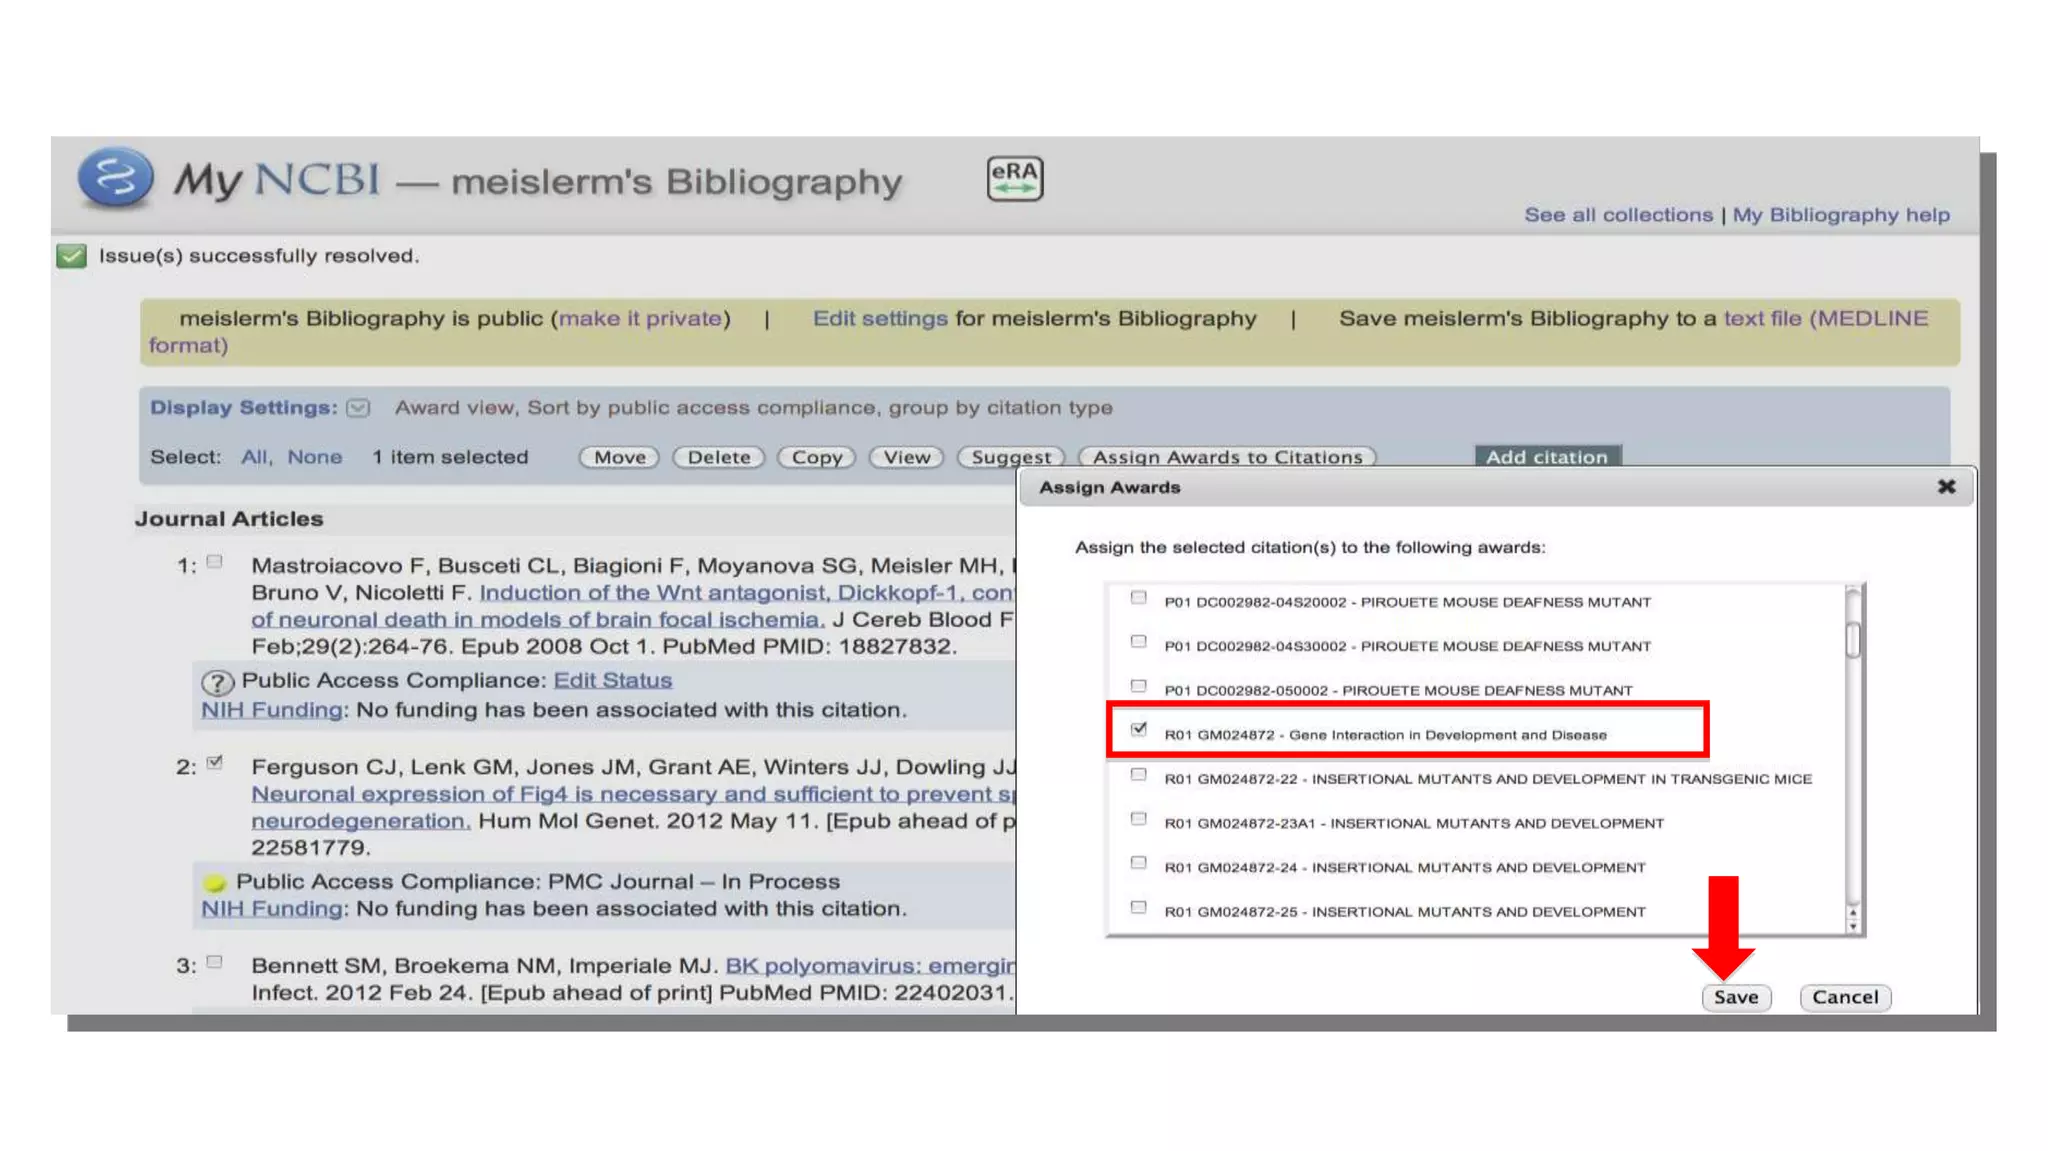
Task: Expand the Display Settings dropdown
Action: 358,408
